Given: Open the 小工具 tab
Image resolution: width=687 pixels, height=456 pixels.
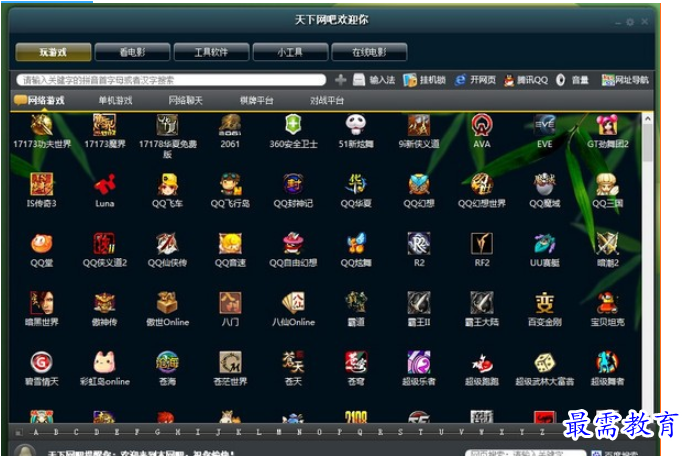Looking at the screenshot, I should coord(290,52).
